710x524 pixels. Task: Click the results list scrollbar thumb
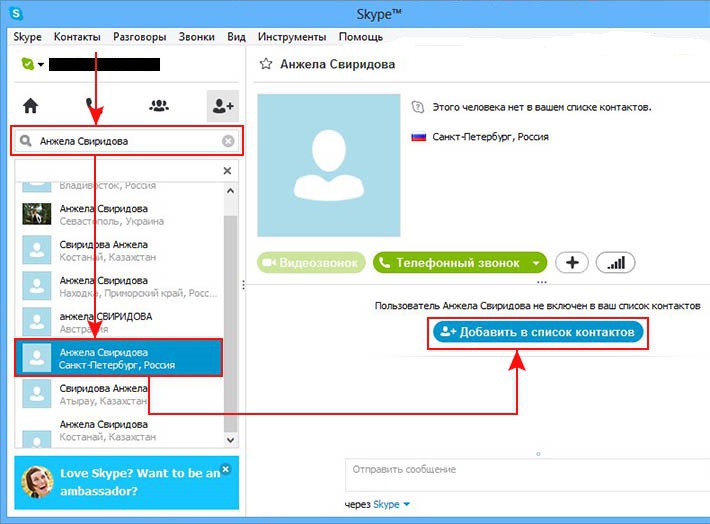click(x=230, y=323)
